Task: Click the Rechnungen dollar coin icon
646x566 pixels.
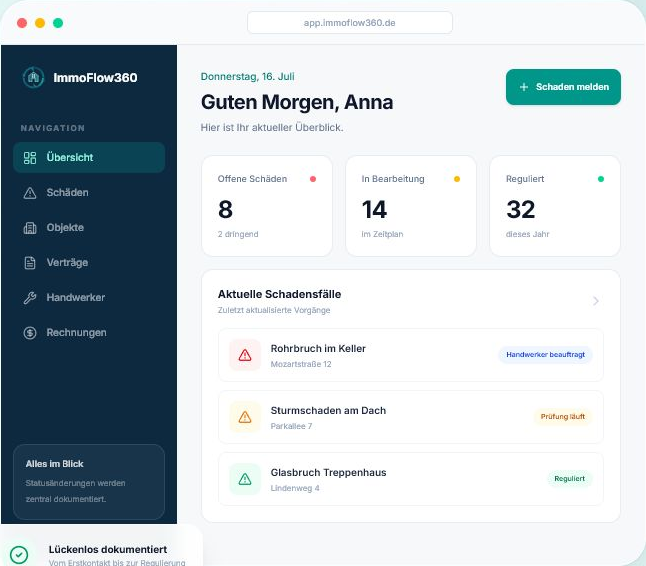Action: (x=30, y=333)
